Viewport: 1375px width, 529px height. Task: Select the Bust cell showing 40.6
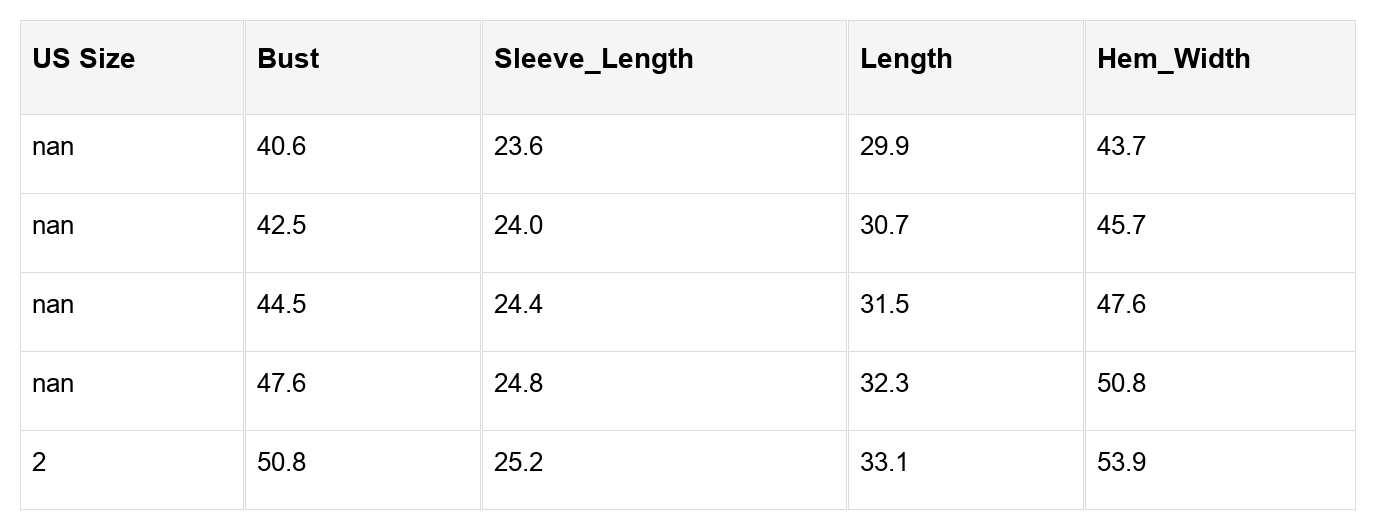tap(282, 147)
